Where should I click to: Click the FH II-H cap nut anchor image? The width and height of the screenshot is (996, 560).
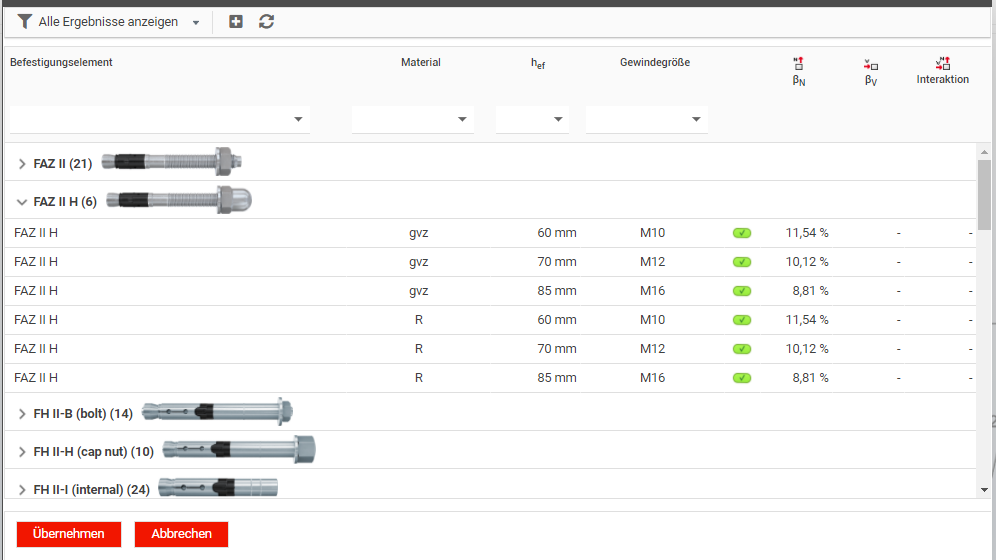[x=239, y=450]
